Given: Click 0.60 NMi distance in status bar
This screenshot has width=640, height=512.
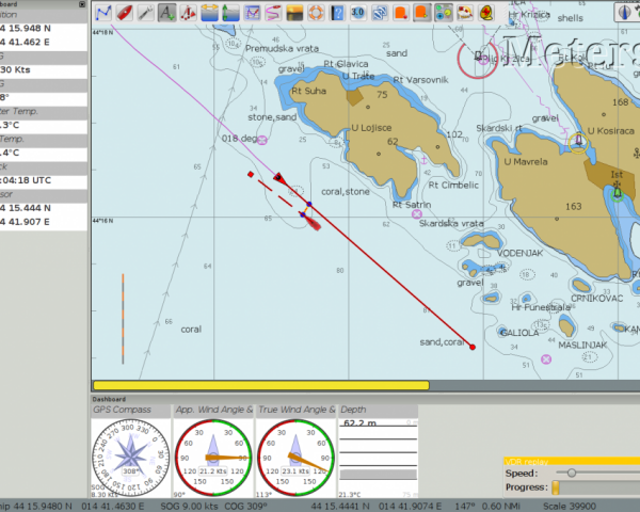Looking at the screenshot, I should pos(501,506).
